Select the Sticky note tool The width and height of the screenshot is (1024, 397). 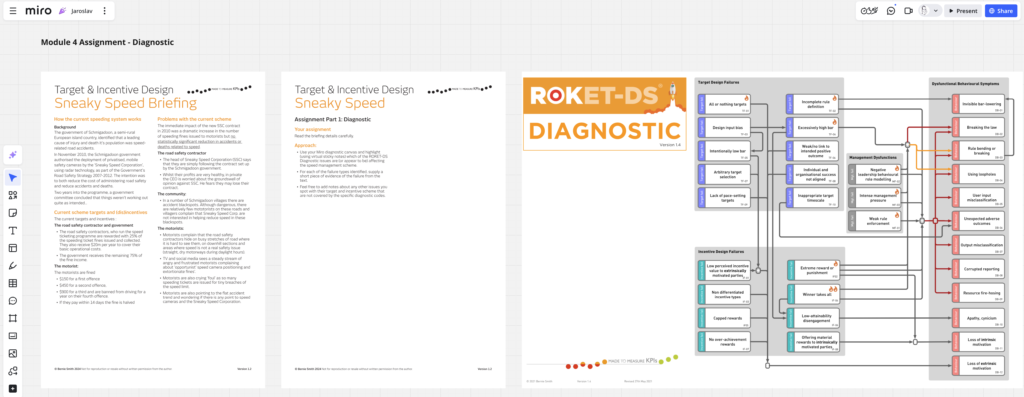tap(12, 213)
